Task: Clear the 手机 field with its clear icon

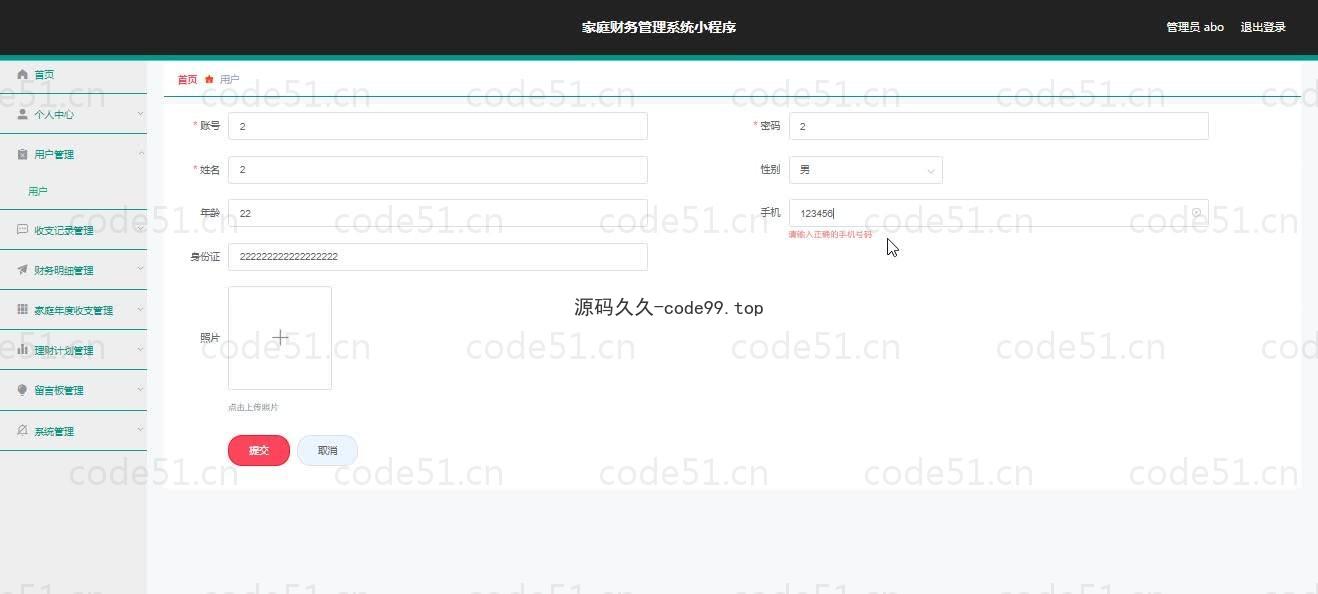Action: [1196, 213]
